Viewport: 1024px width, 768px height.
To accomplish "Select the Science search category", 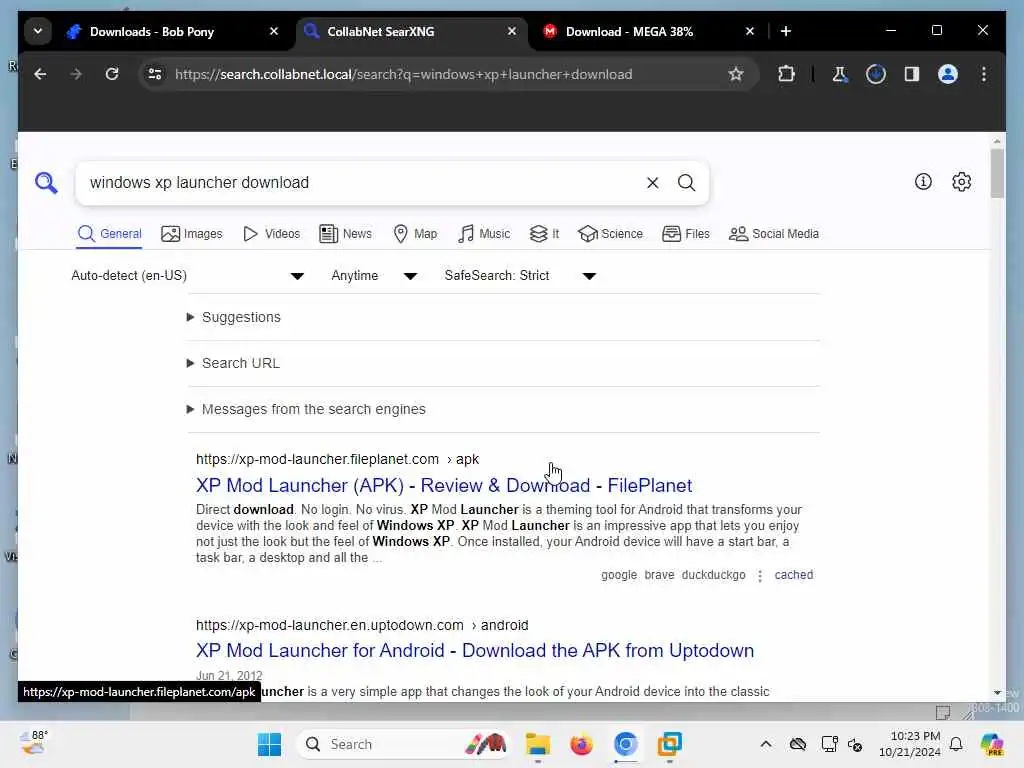I will point(611,234).
